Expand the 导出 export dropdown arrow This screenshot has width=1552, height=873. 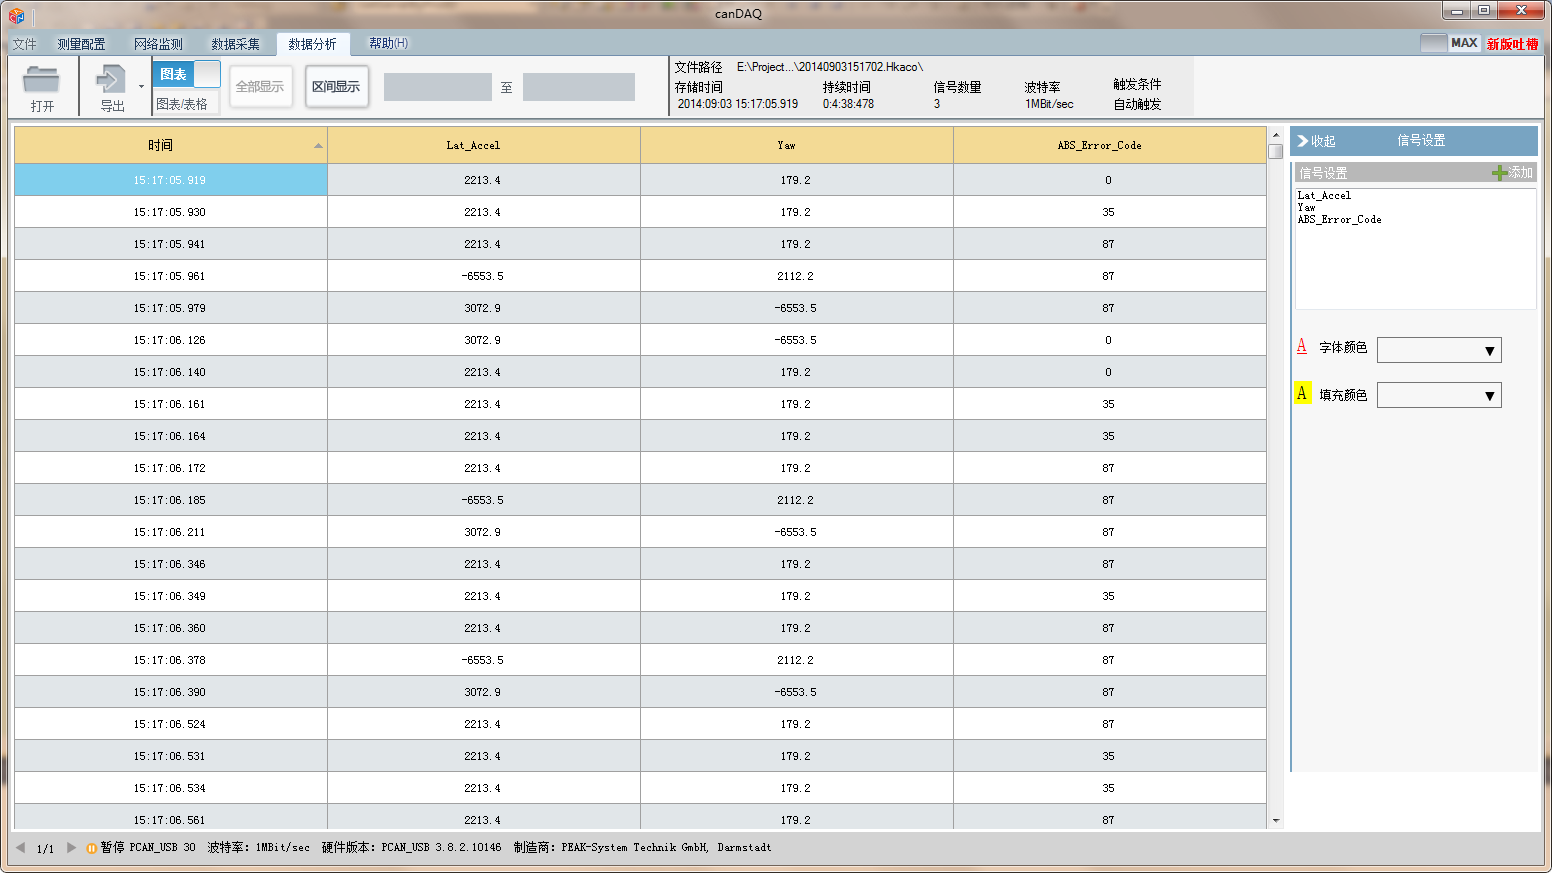point(141,87)
